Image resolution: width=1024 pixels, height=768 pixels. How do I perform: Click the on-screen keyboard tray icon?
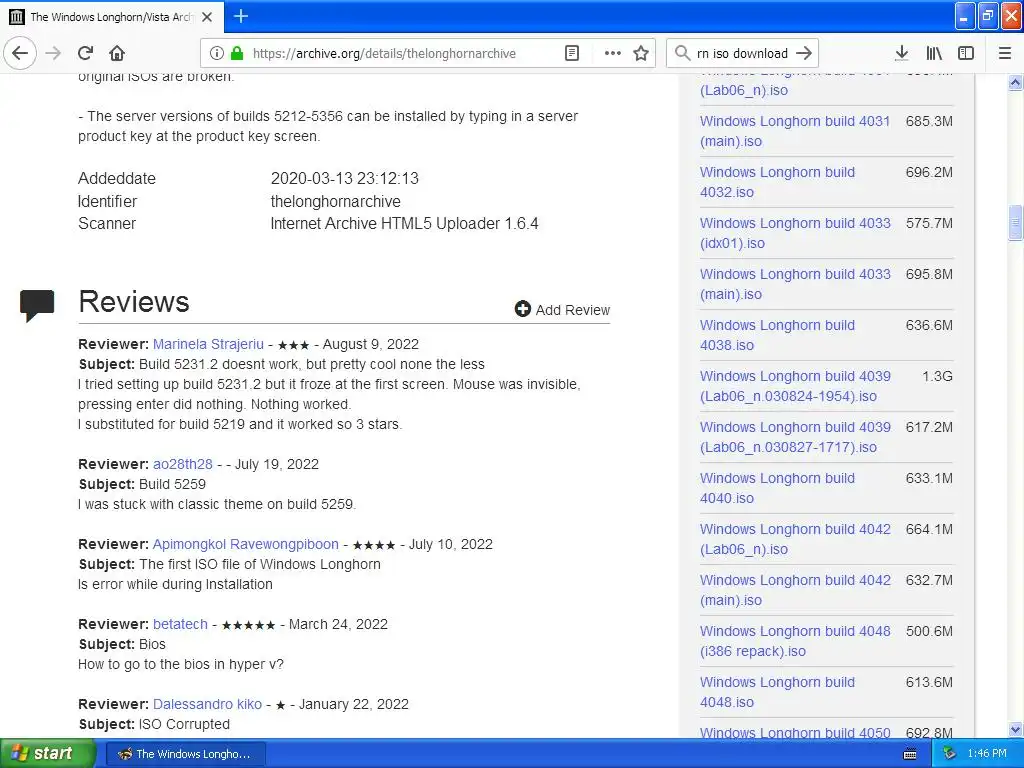910,754
